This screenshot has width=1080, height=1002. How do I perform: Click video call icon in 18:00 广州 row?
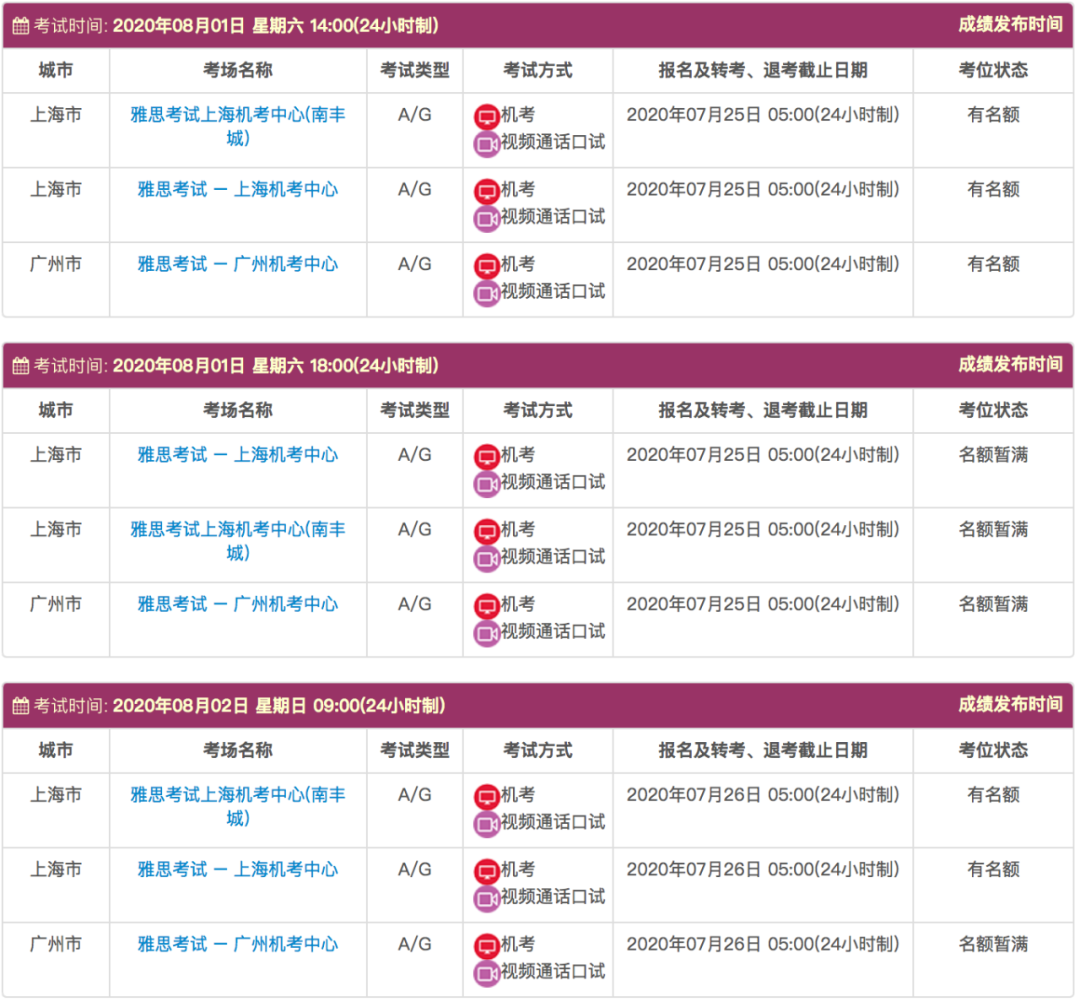pyautogui.click(x=487, y=634)
